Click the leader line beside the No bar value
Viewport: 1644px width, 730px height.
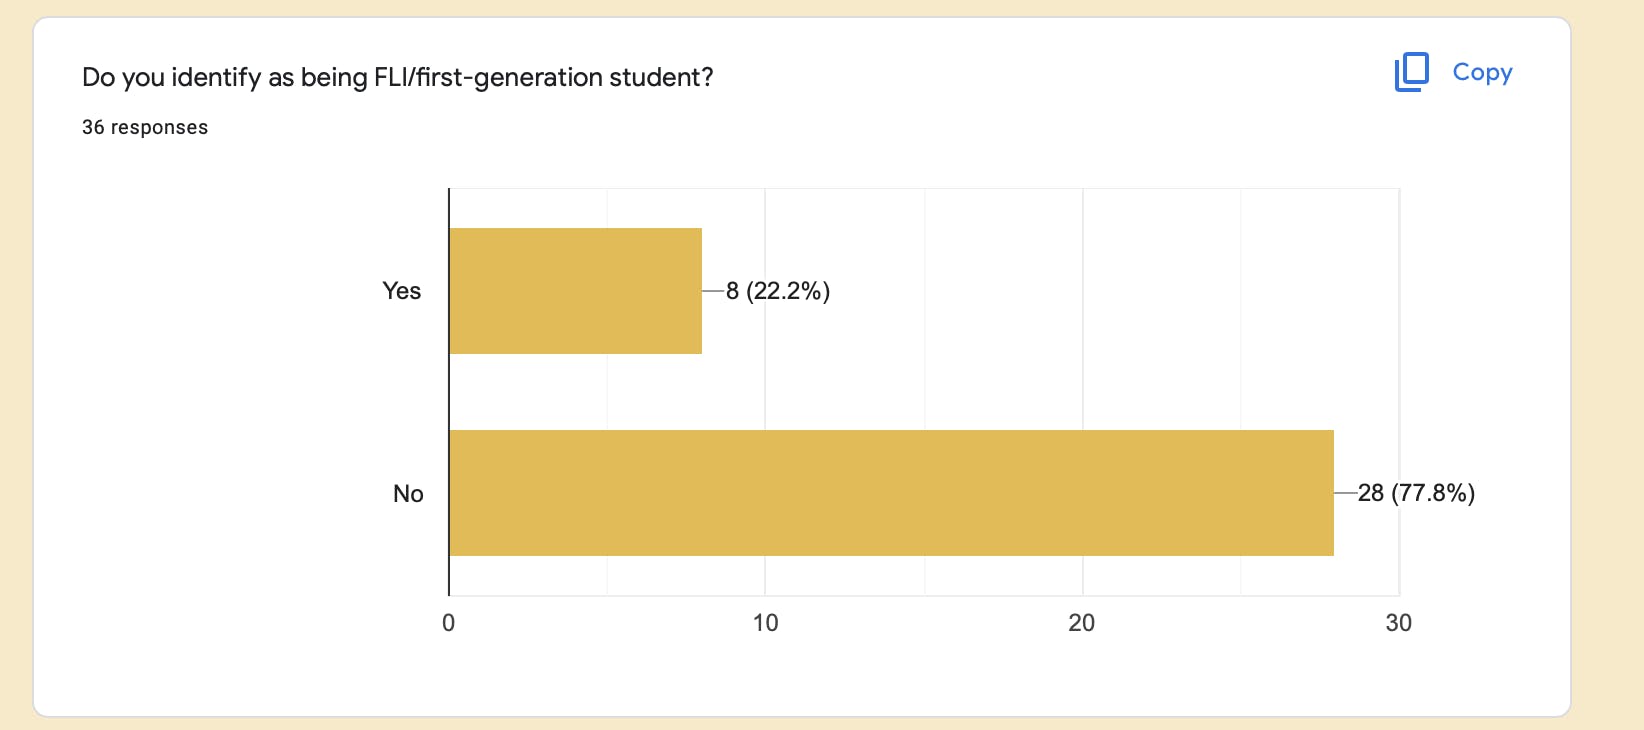pos(1345,493)
